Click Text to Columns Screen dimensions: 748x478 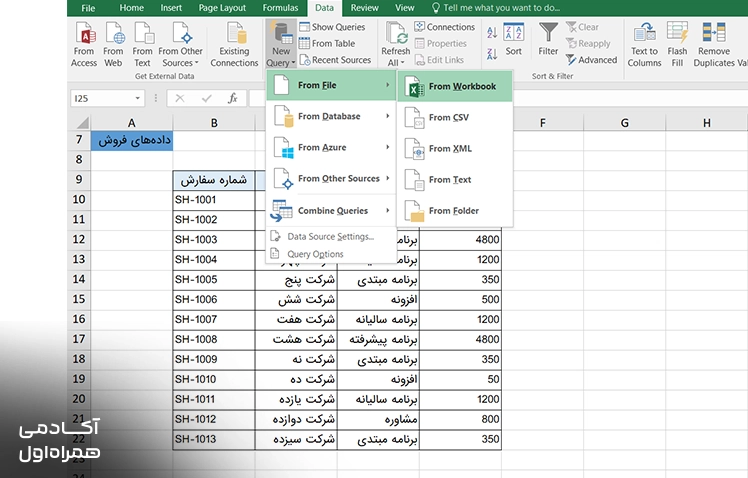(644, 45)
